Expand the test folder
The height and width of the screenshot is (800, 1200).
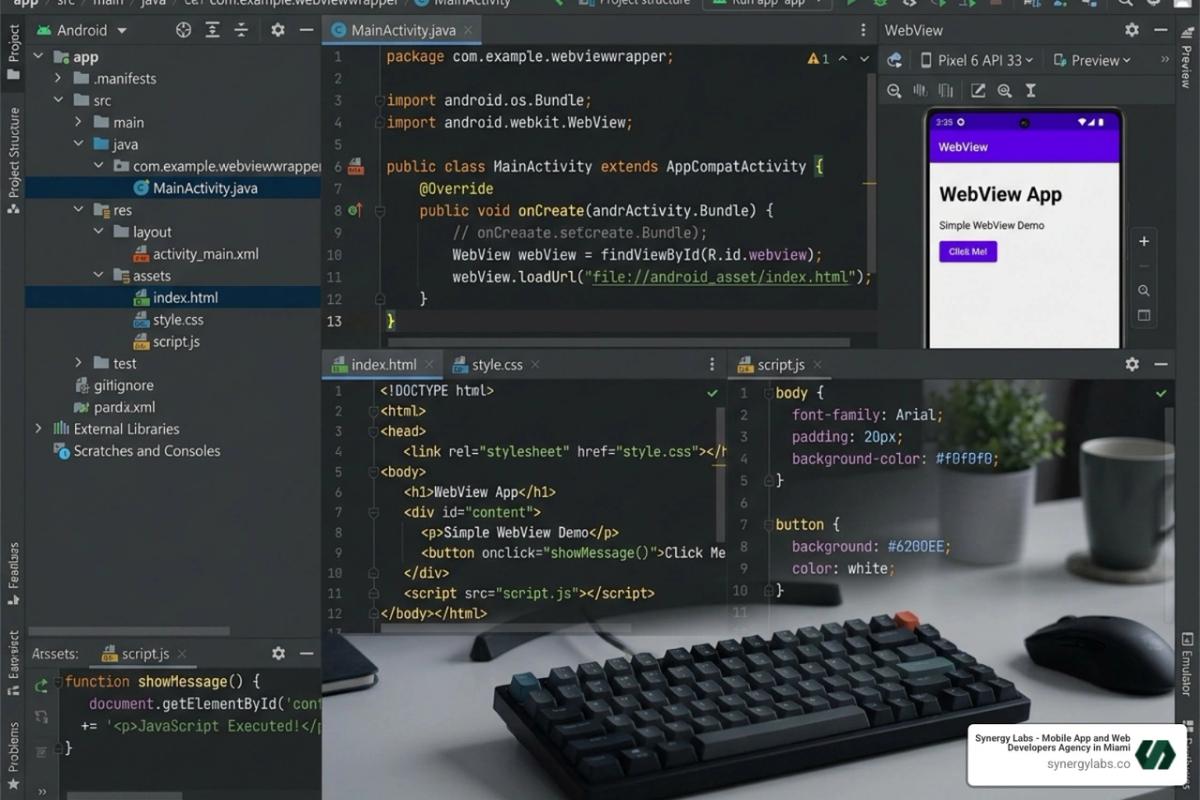[79, 363]
